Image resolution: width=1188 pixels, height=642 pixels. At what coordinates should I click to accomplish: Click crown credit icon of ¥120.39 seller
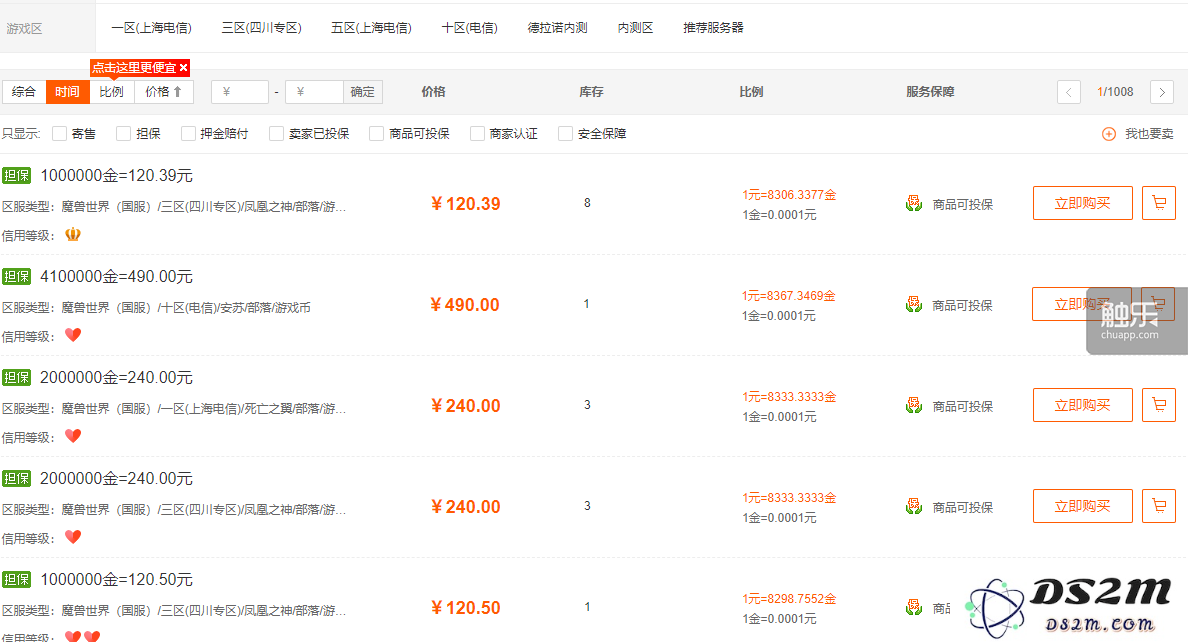click(73, 234)
